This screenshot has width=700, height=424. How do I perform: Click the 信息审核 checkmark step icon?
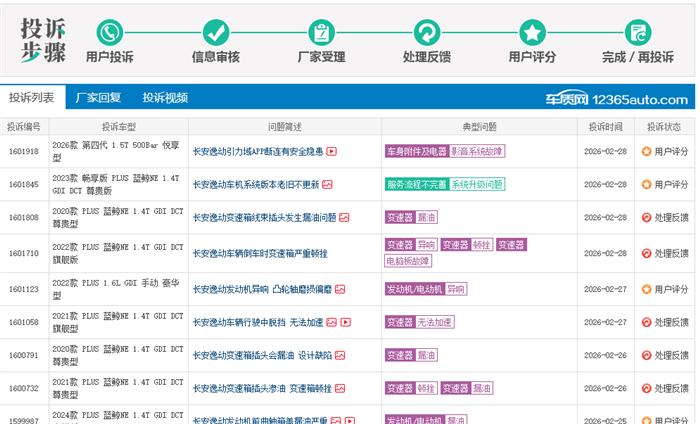click(215, 32)
